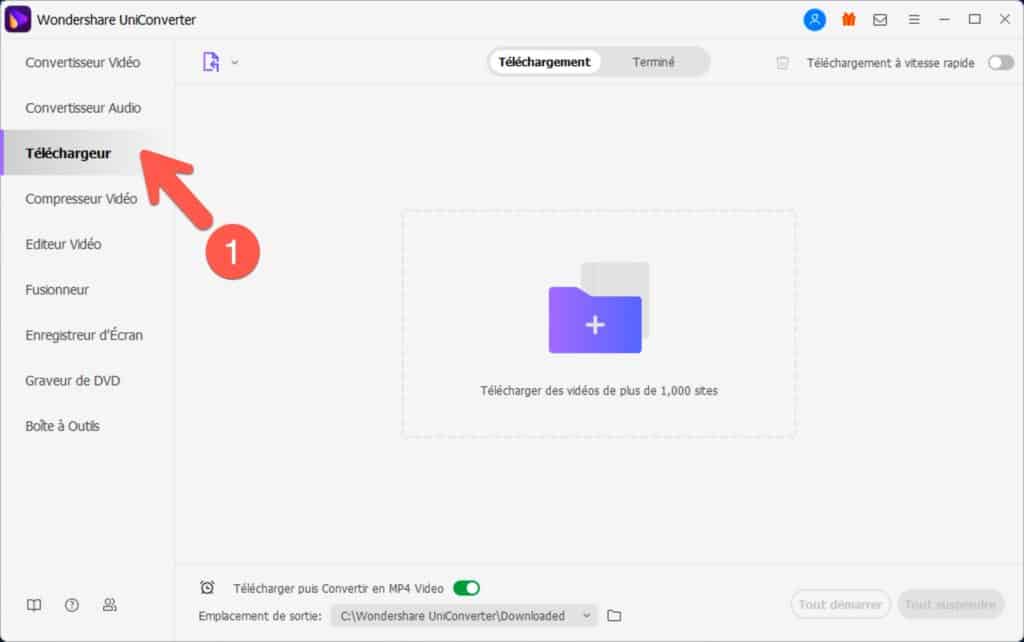Click the add file icon in toolbar
The height and width of the screenshot is (642, 1024).
click(211, 62)
